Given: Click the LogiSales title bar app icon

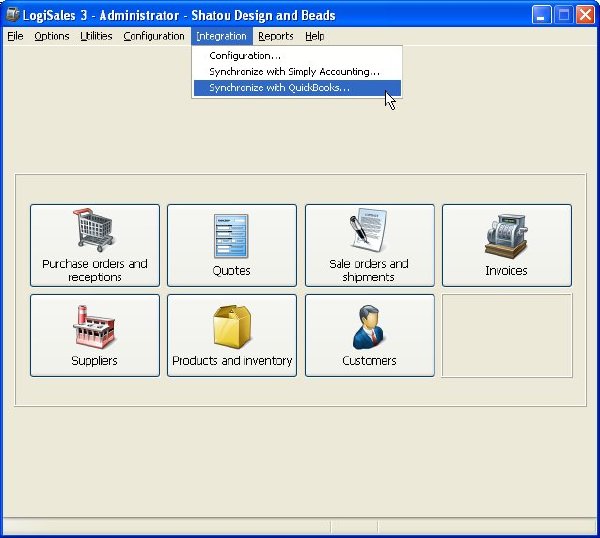Looking at the screenshot, I should point(12,15).
